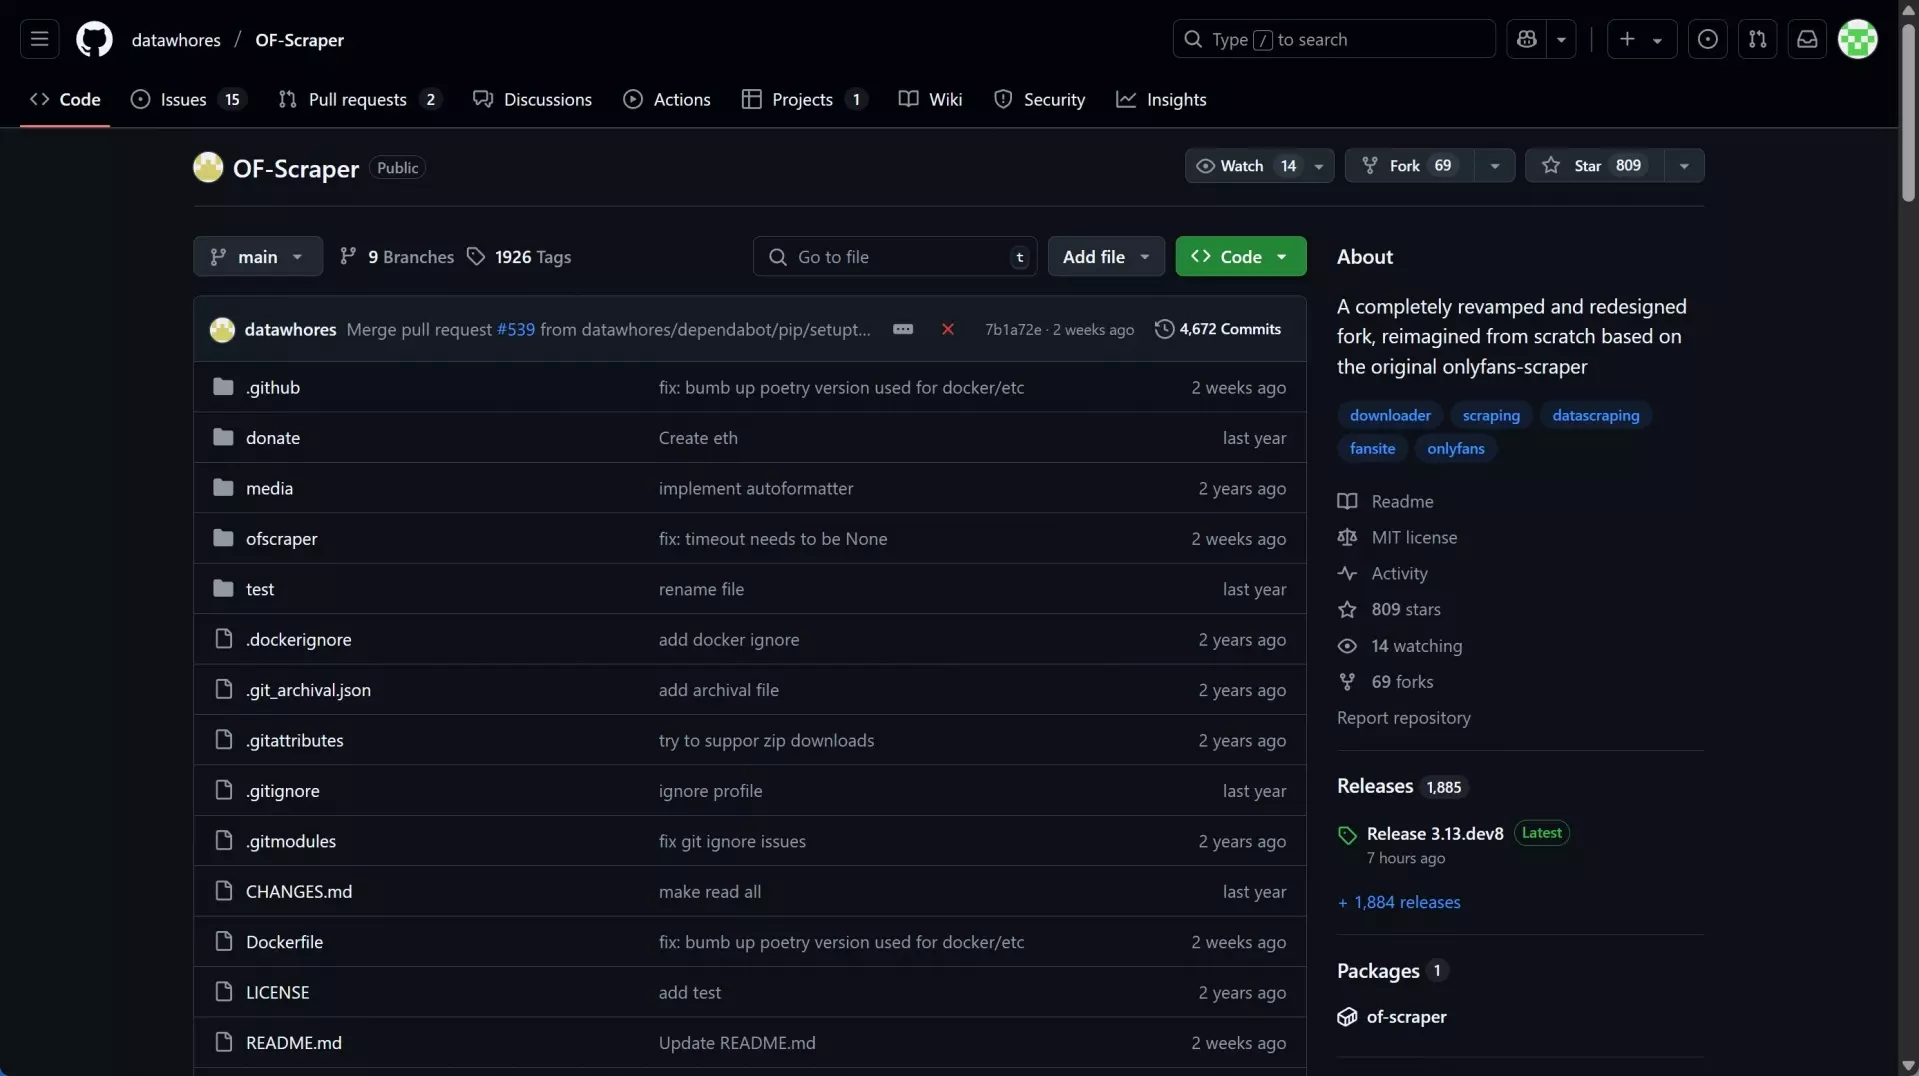This screenshot has height=1076, width=1919.
Task: Expand the Add file dropdown
Action: tap(1106, 256)
